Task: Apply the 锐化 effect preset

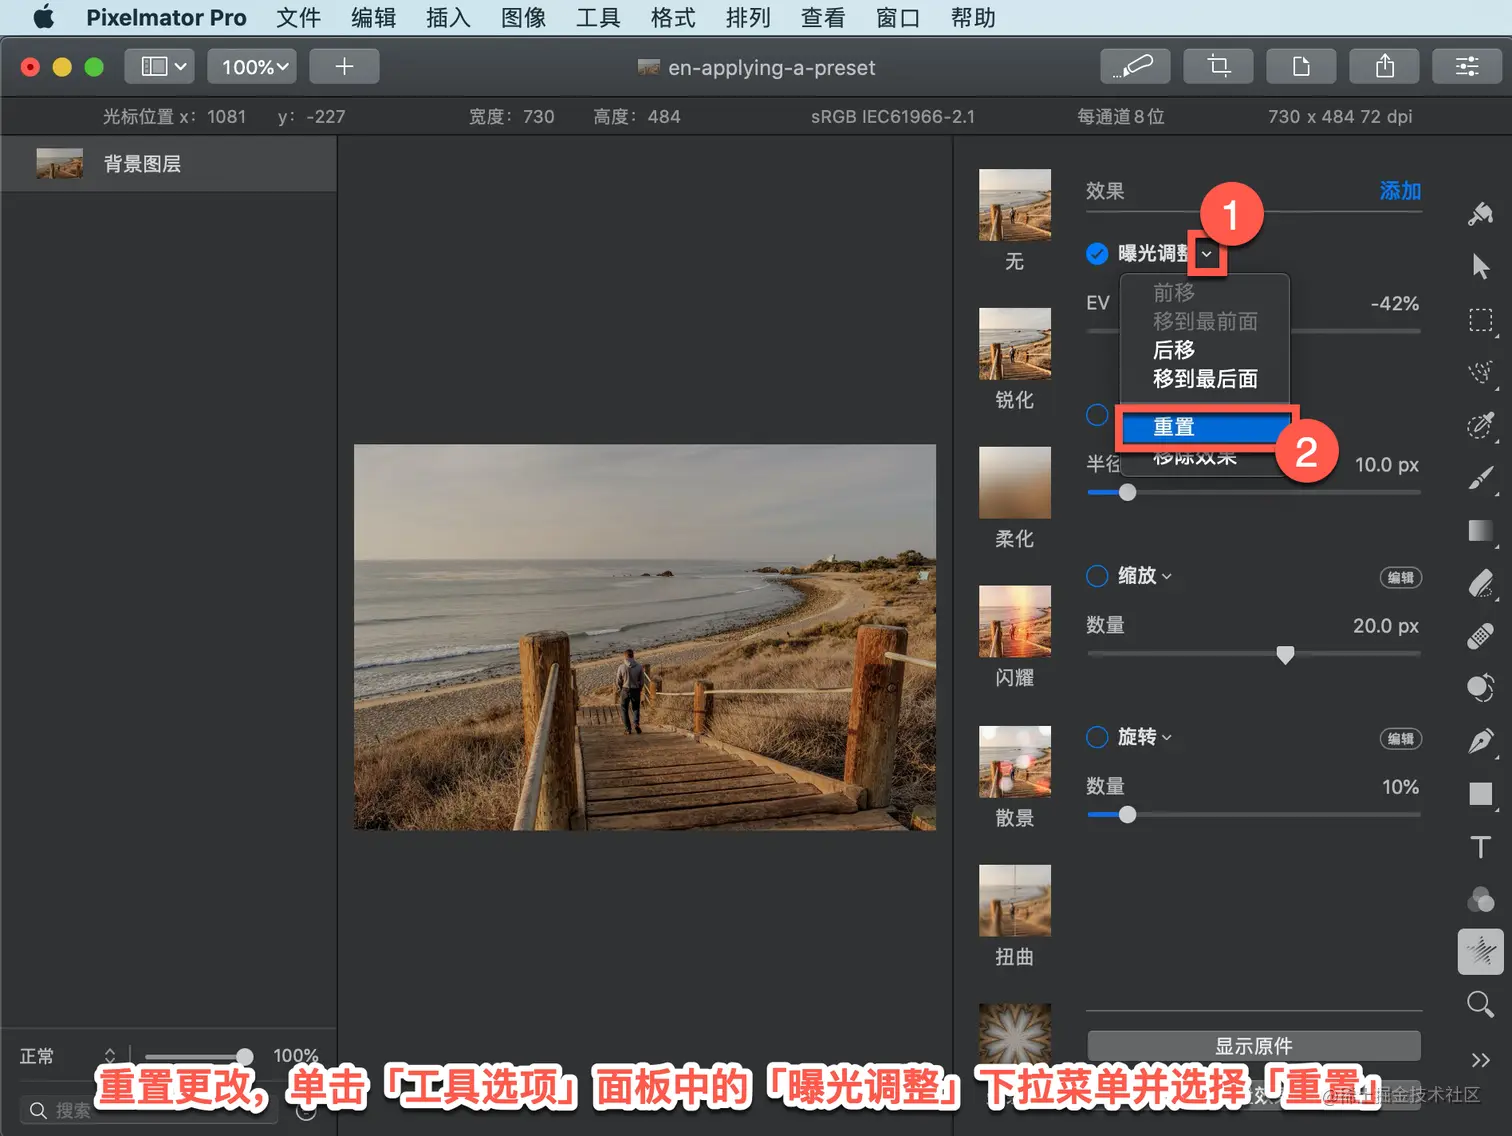Action: tap(1014, 344)
